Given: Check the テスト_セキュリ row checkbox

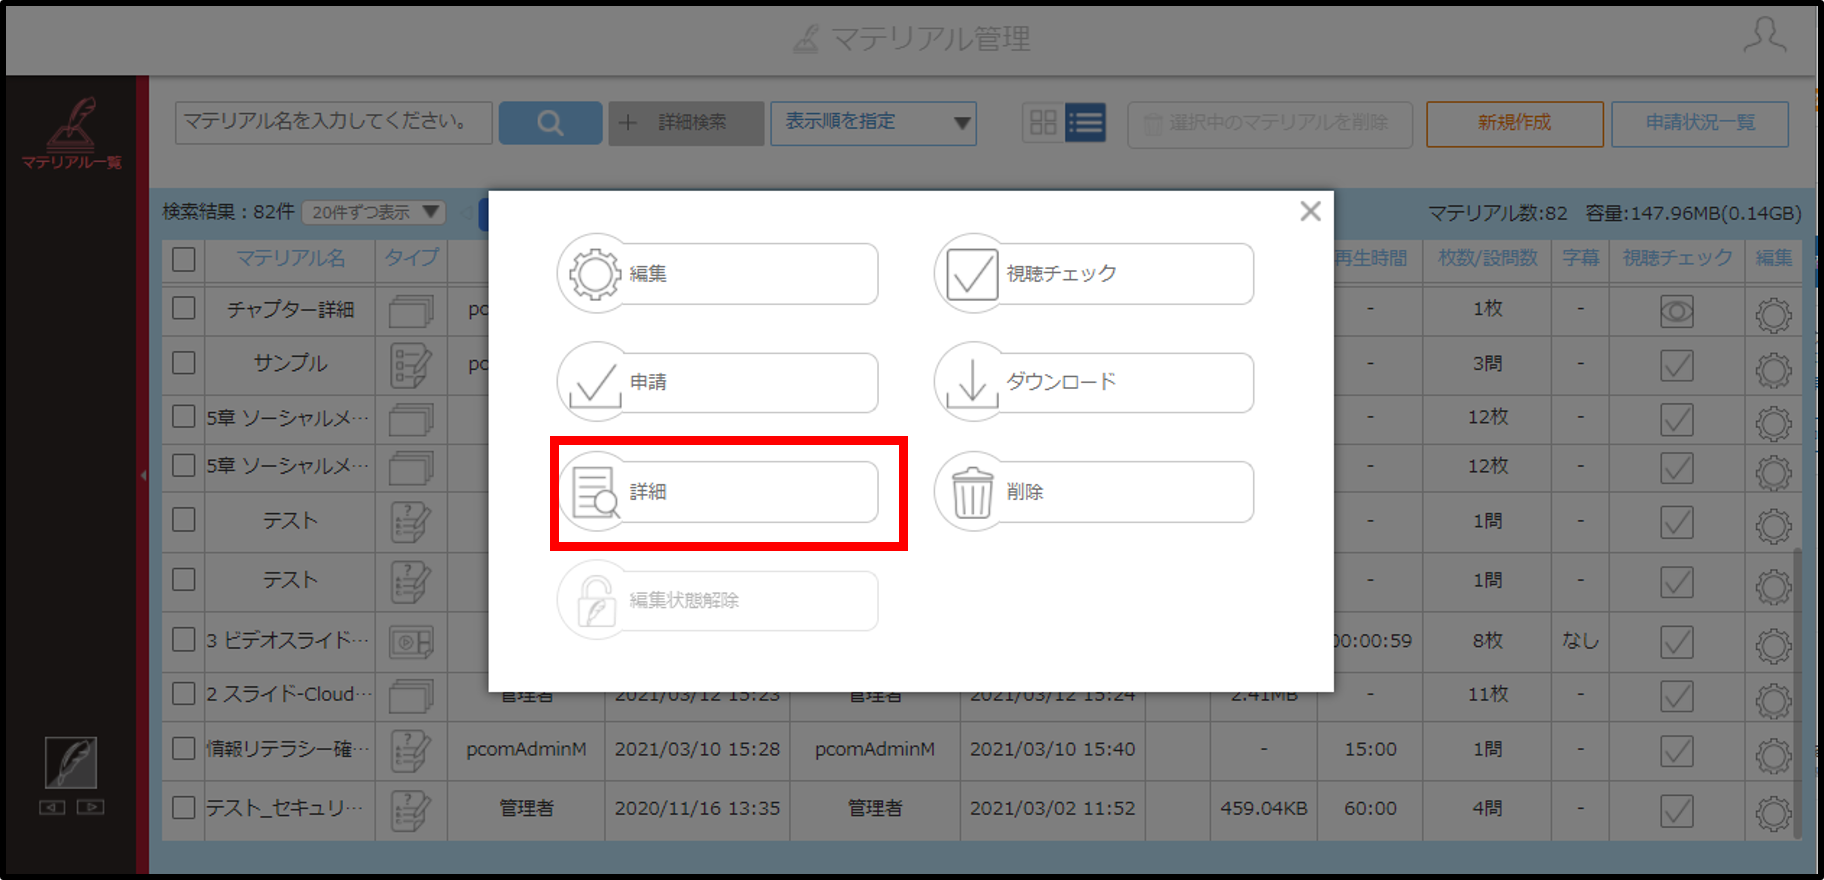Looking at the screenshot, I should point(184,807).
